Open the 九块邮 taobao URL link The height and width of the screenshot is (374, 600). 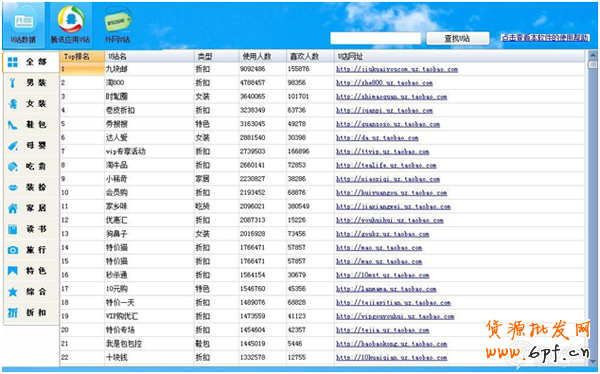(397, 69)
